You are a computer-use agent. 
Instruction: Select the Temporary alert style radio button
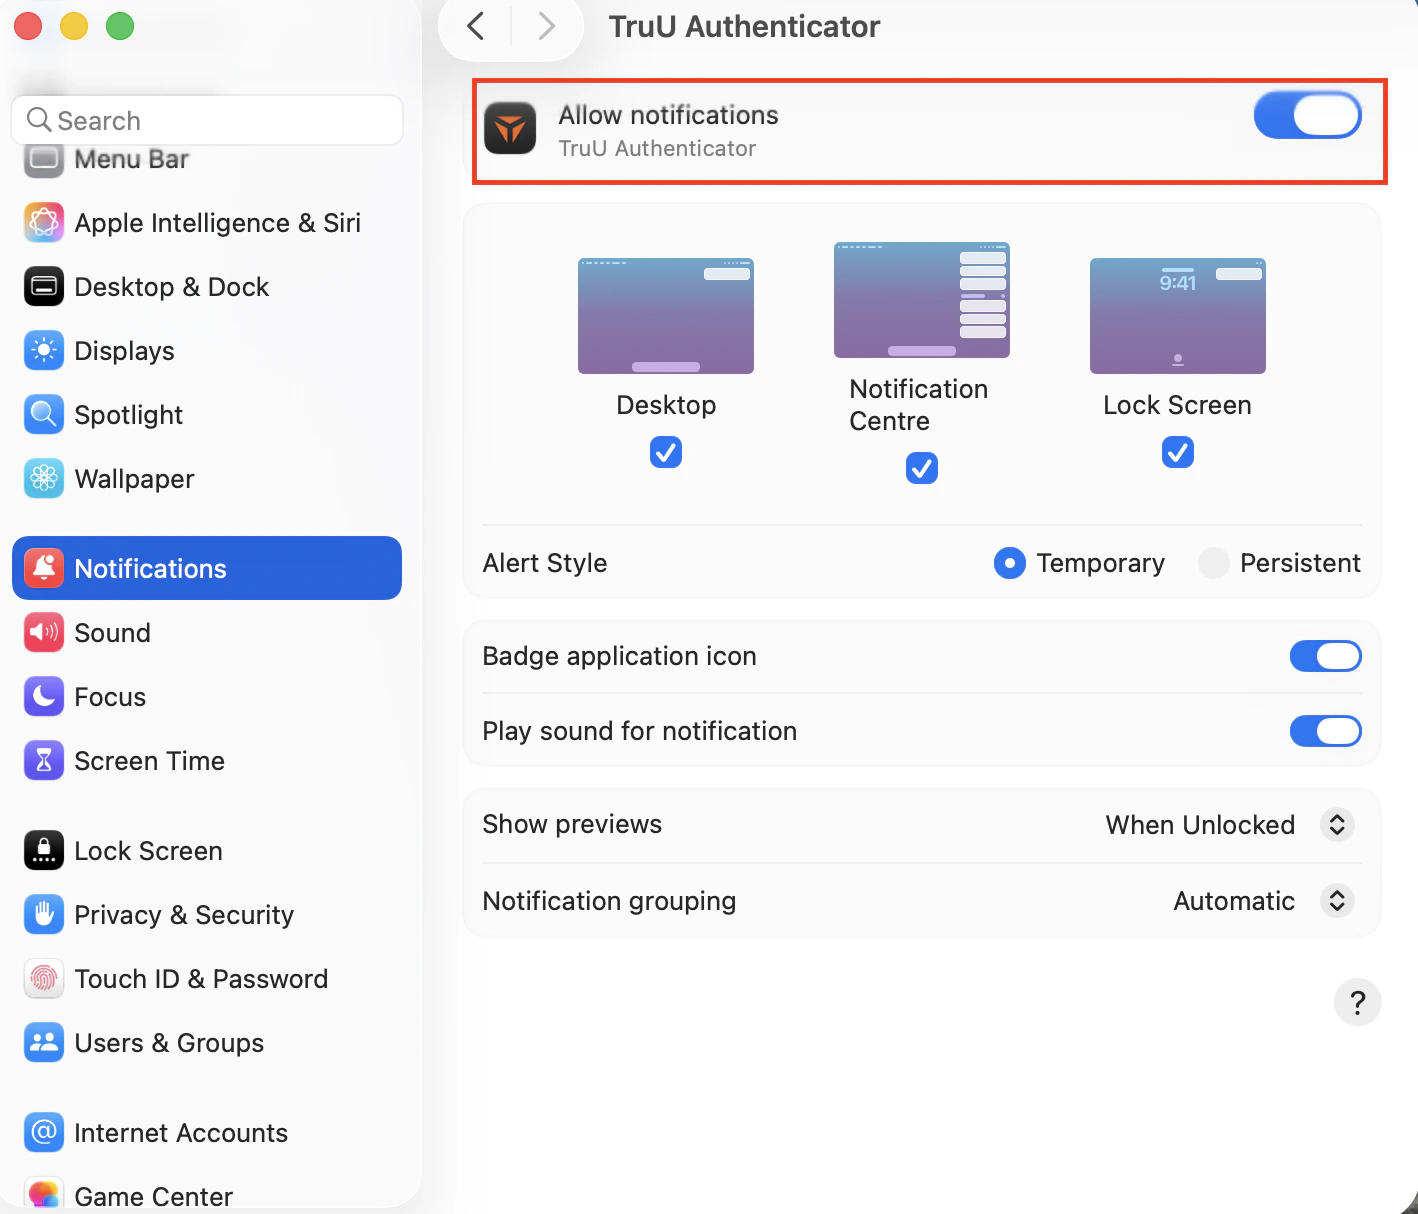(x=1010, y=563)
